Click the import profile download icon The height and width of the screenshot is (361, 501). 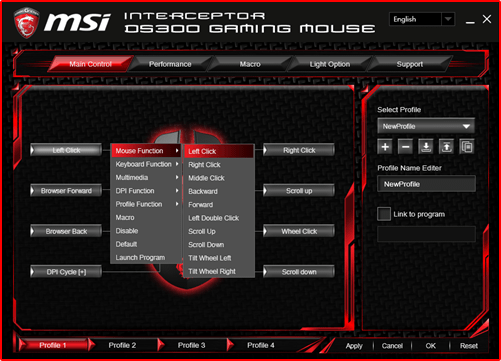pos(426,147)
